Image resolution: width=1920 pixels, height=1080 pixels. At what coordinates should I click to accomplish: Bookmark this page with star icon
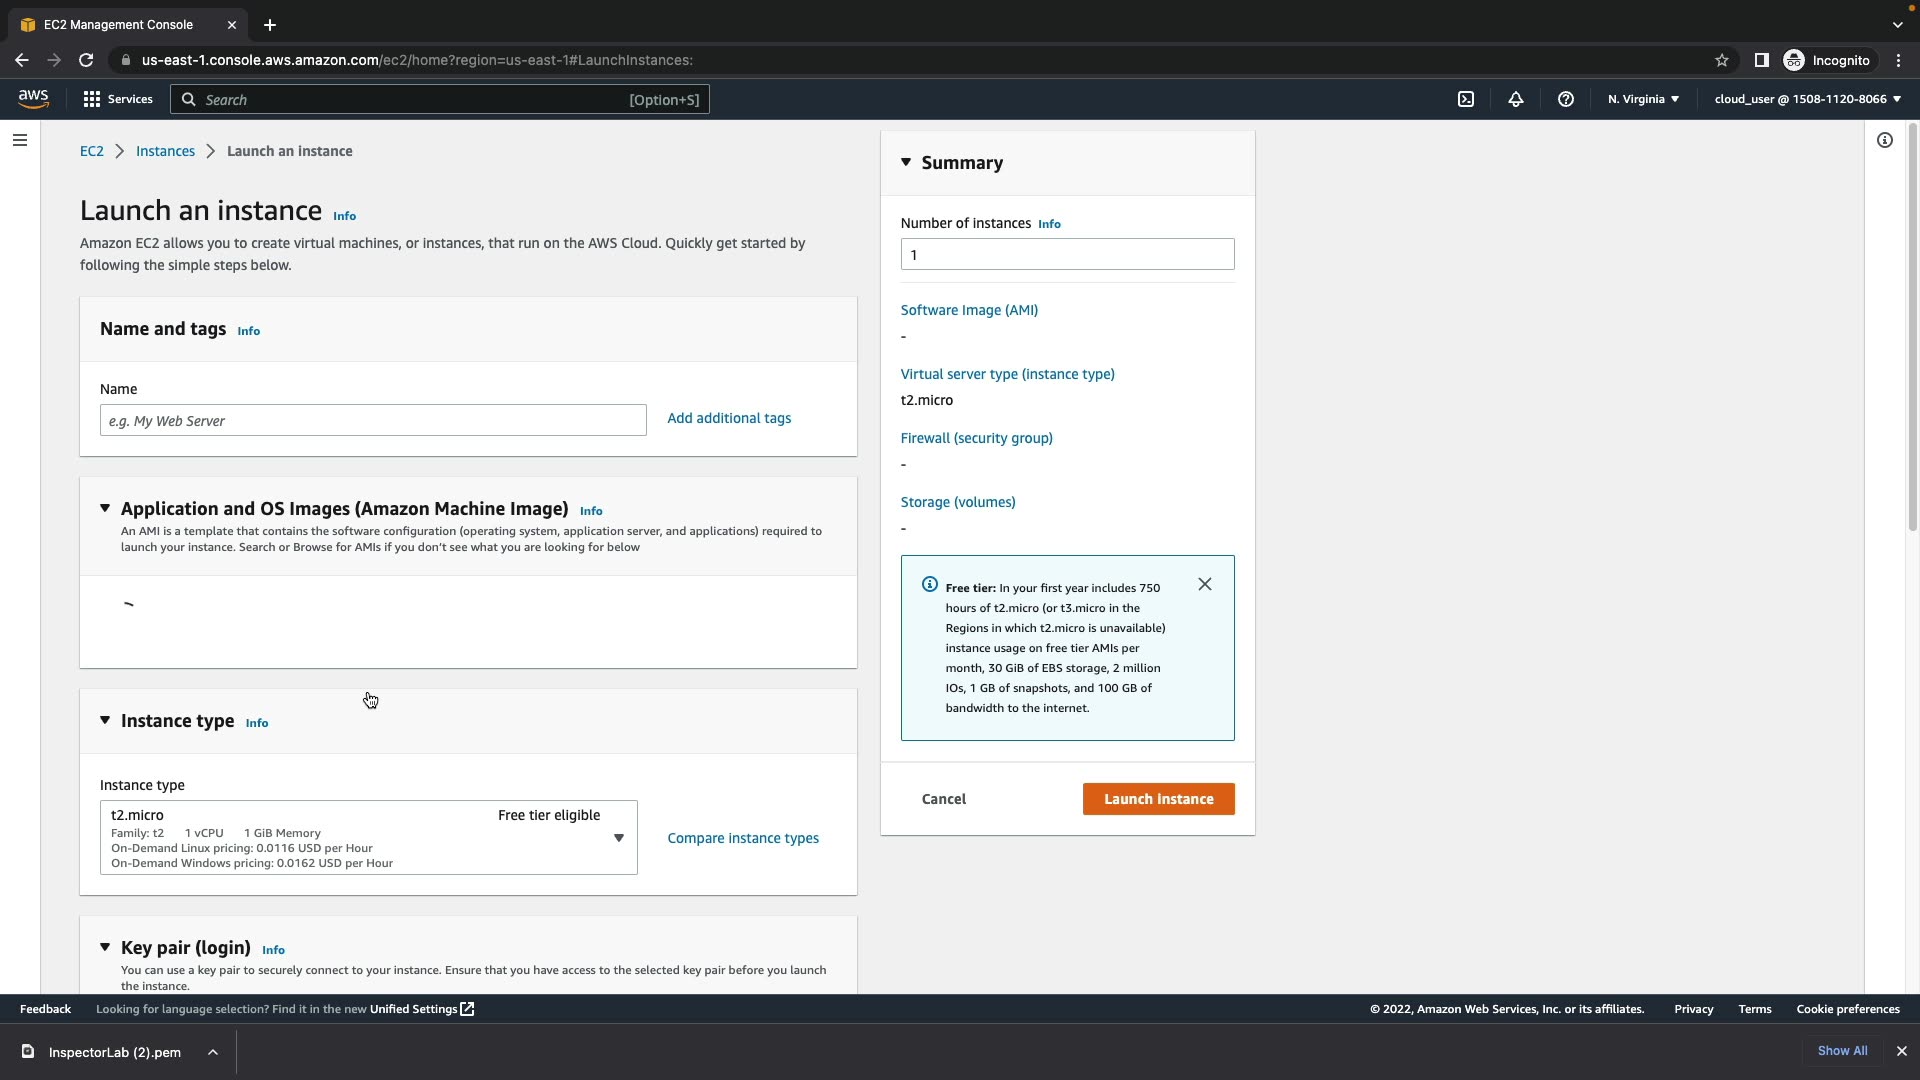point(1722,60)
